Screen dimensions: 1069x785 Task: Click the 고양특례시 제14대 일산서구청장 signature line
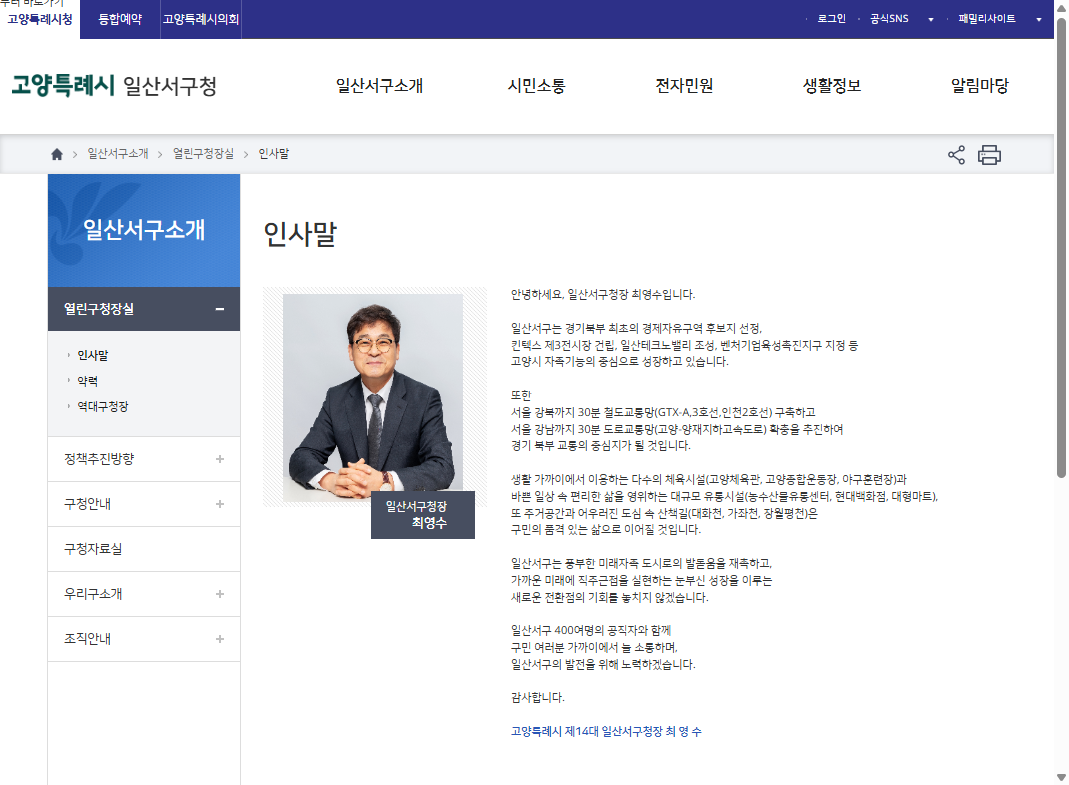(606, 732)
